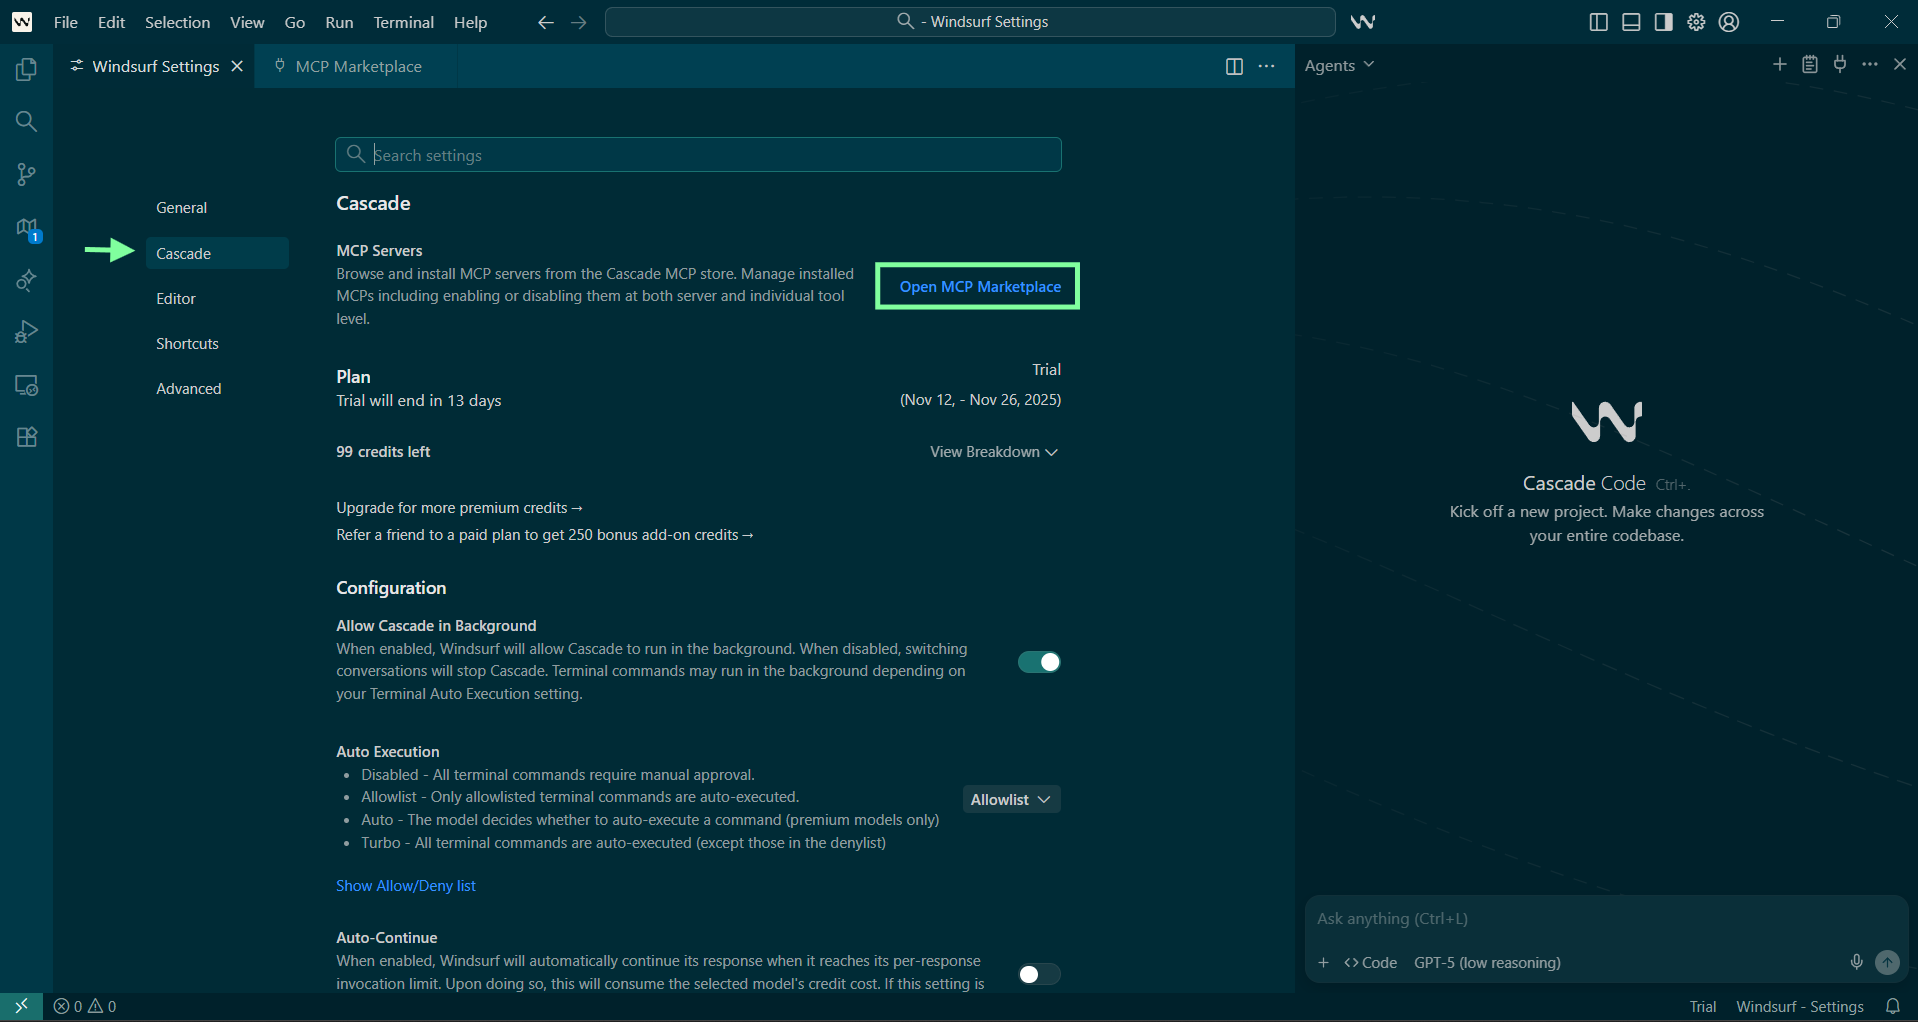Split the editor to the right
Viewport: 1918px width, 1022px height.
[1234, 66]
